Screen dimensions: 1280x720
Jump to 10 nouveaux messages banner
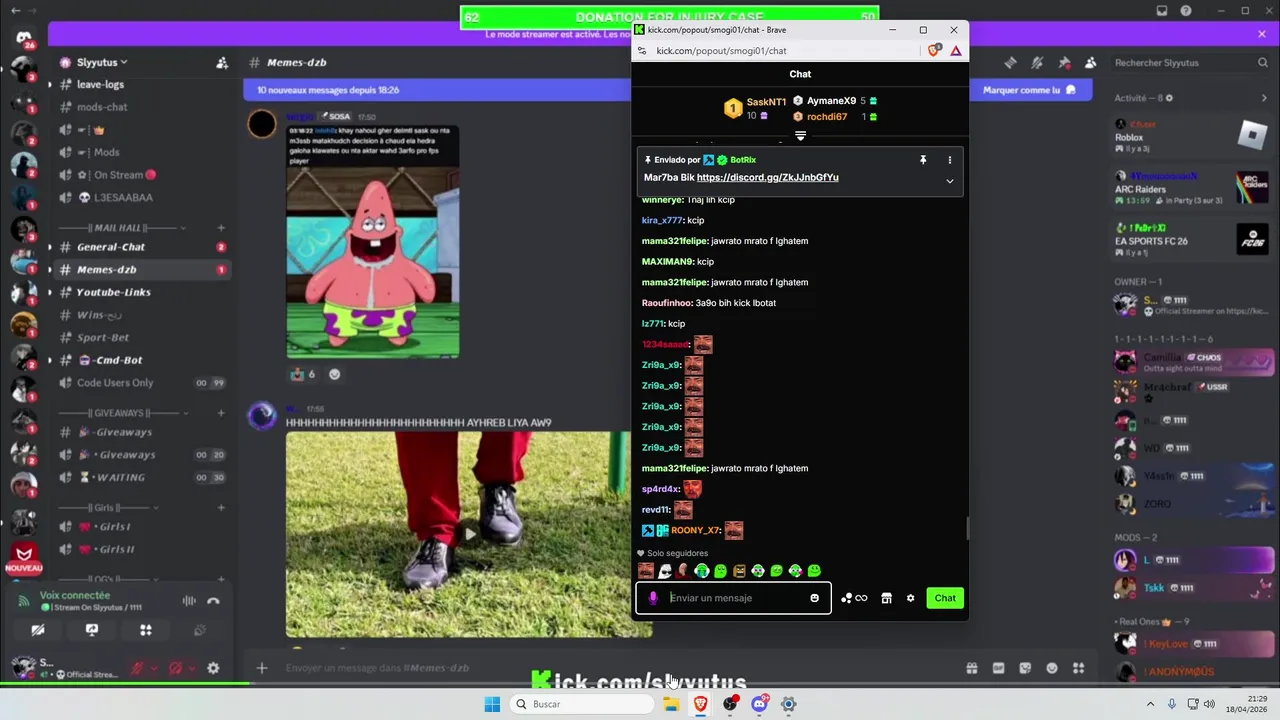click(x=328, y=90)
